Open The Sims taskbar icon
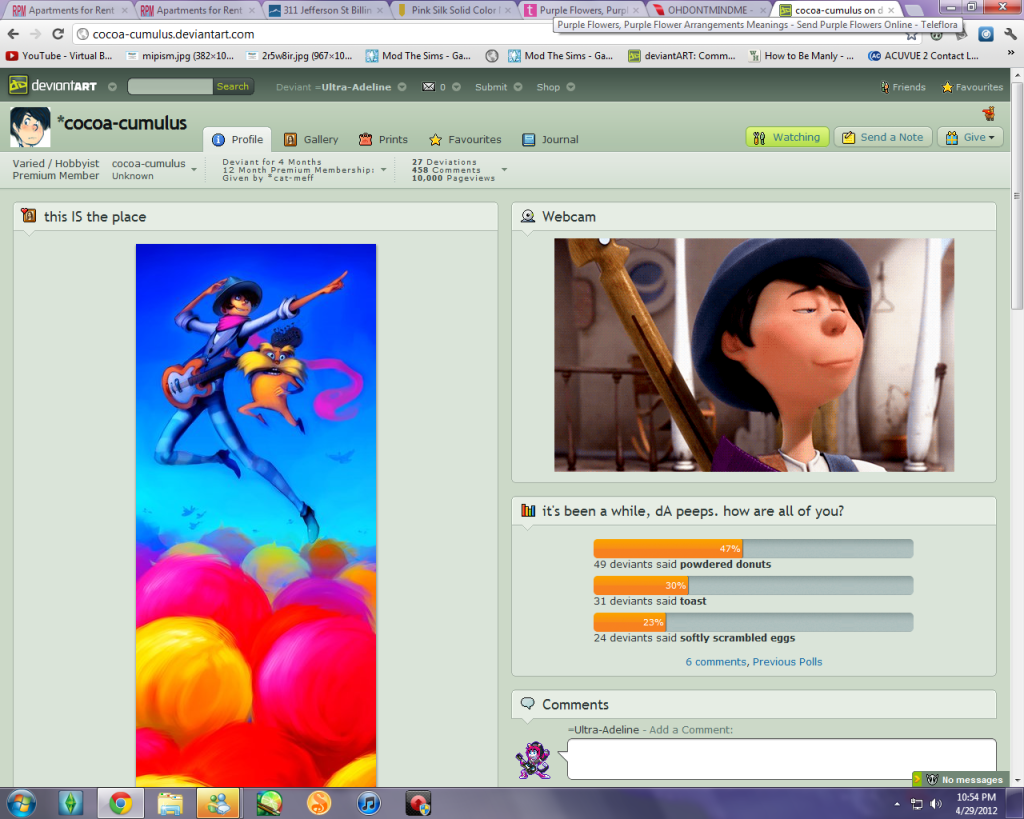 (71, 803)
